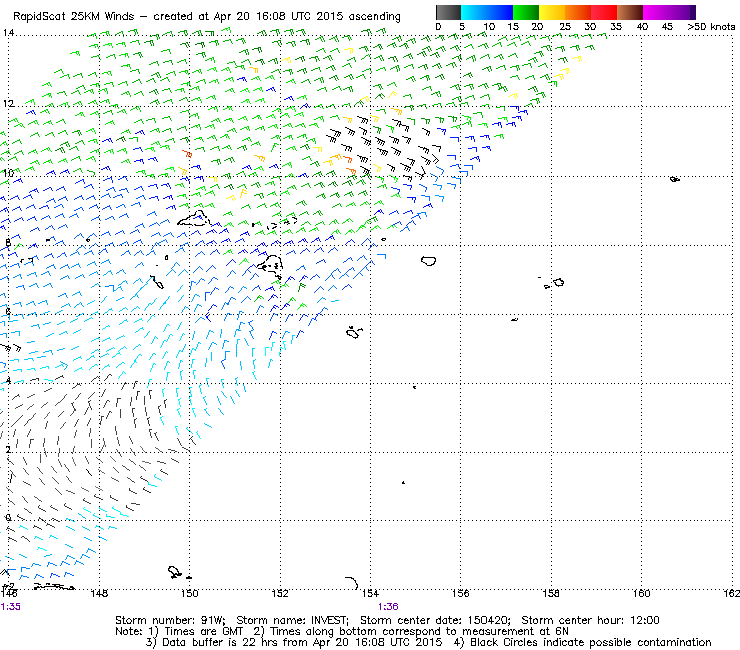Viewport: 740px width, 650px height.
Task: Click the 'Storm name: INVEST;' text
Action: click(x=292, y=620)
